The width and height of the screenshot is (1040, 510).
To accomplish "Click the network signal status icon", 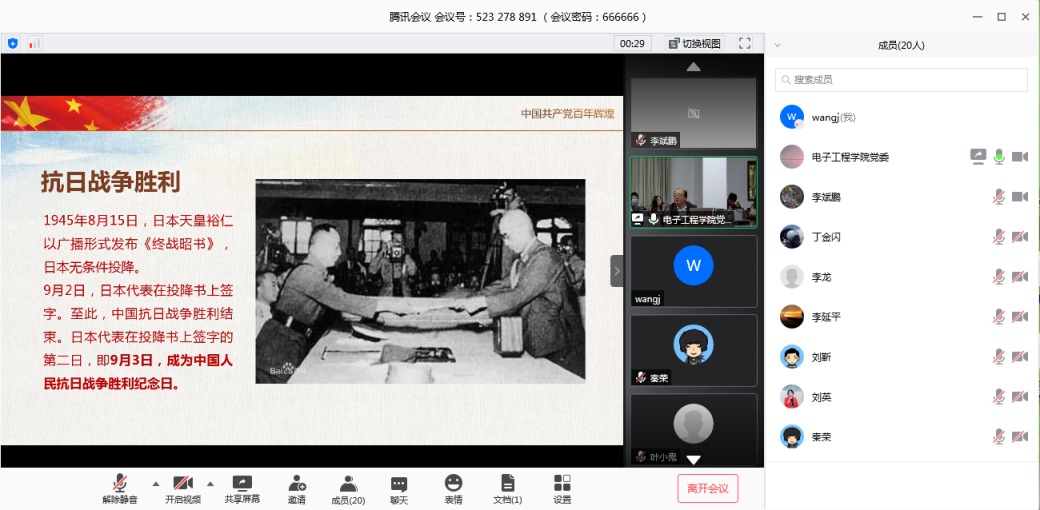I will tap(34, 43).
